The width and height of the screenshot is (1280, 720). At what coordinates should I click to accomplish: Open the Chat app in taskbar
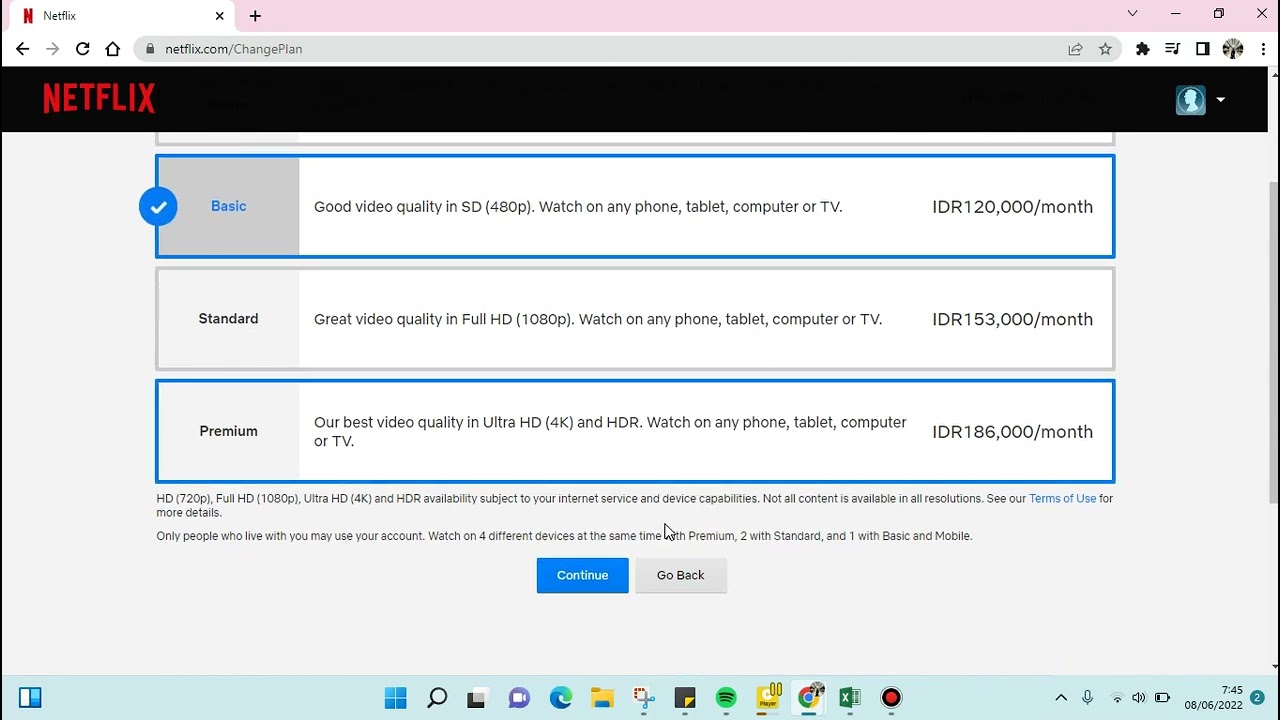pos(519,698)
